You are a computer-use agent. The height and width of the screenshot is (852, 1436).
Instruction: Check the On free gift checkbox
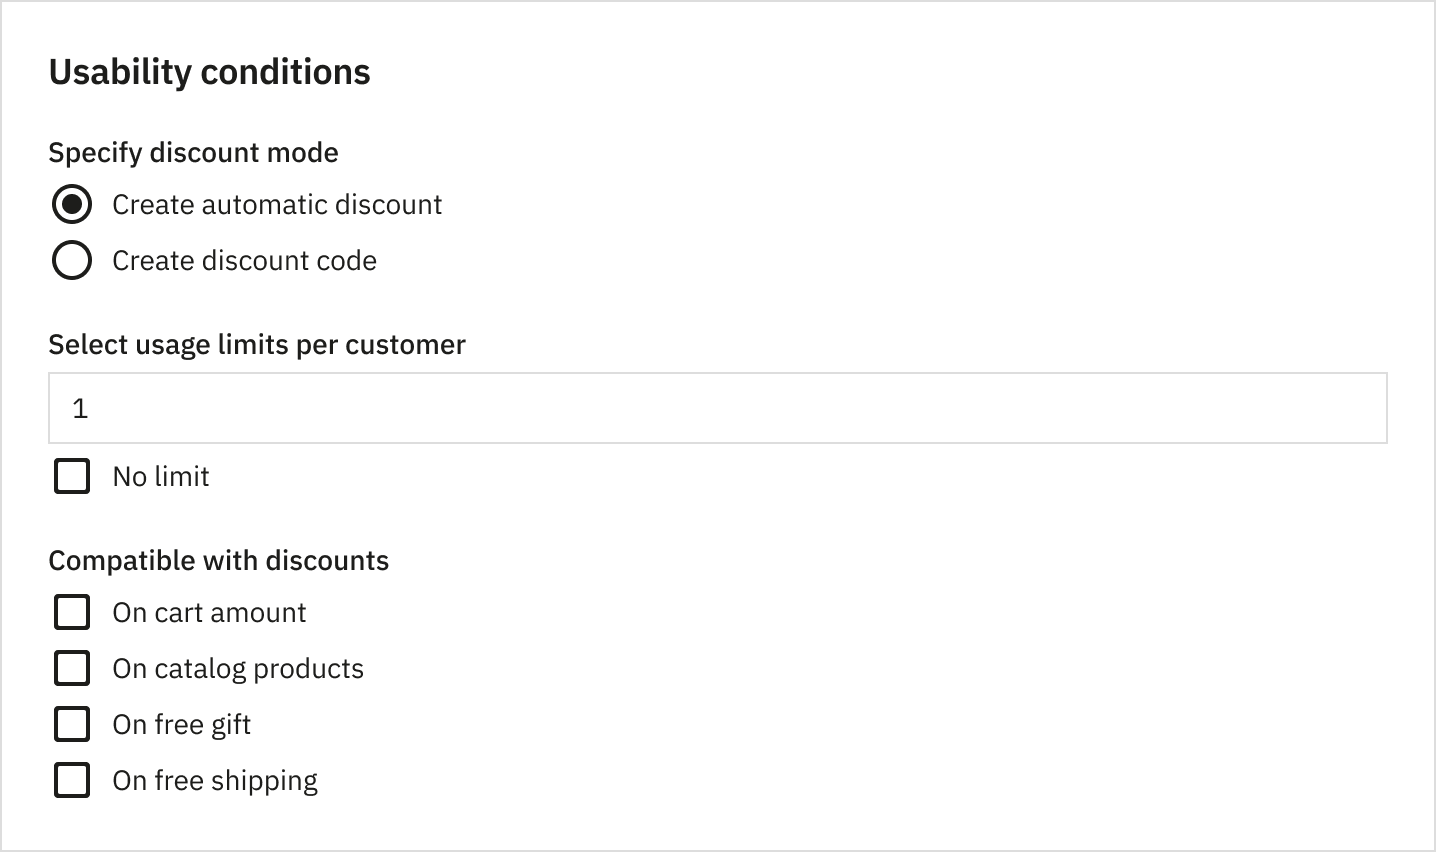click(71, 724)
